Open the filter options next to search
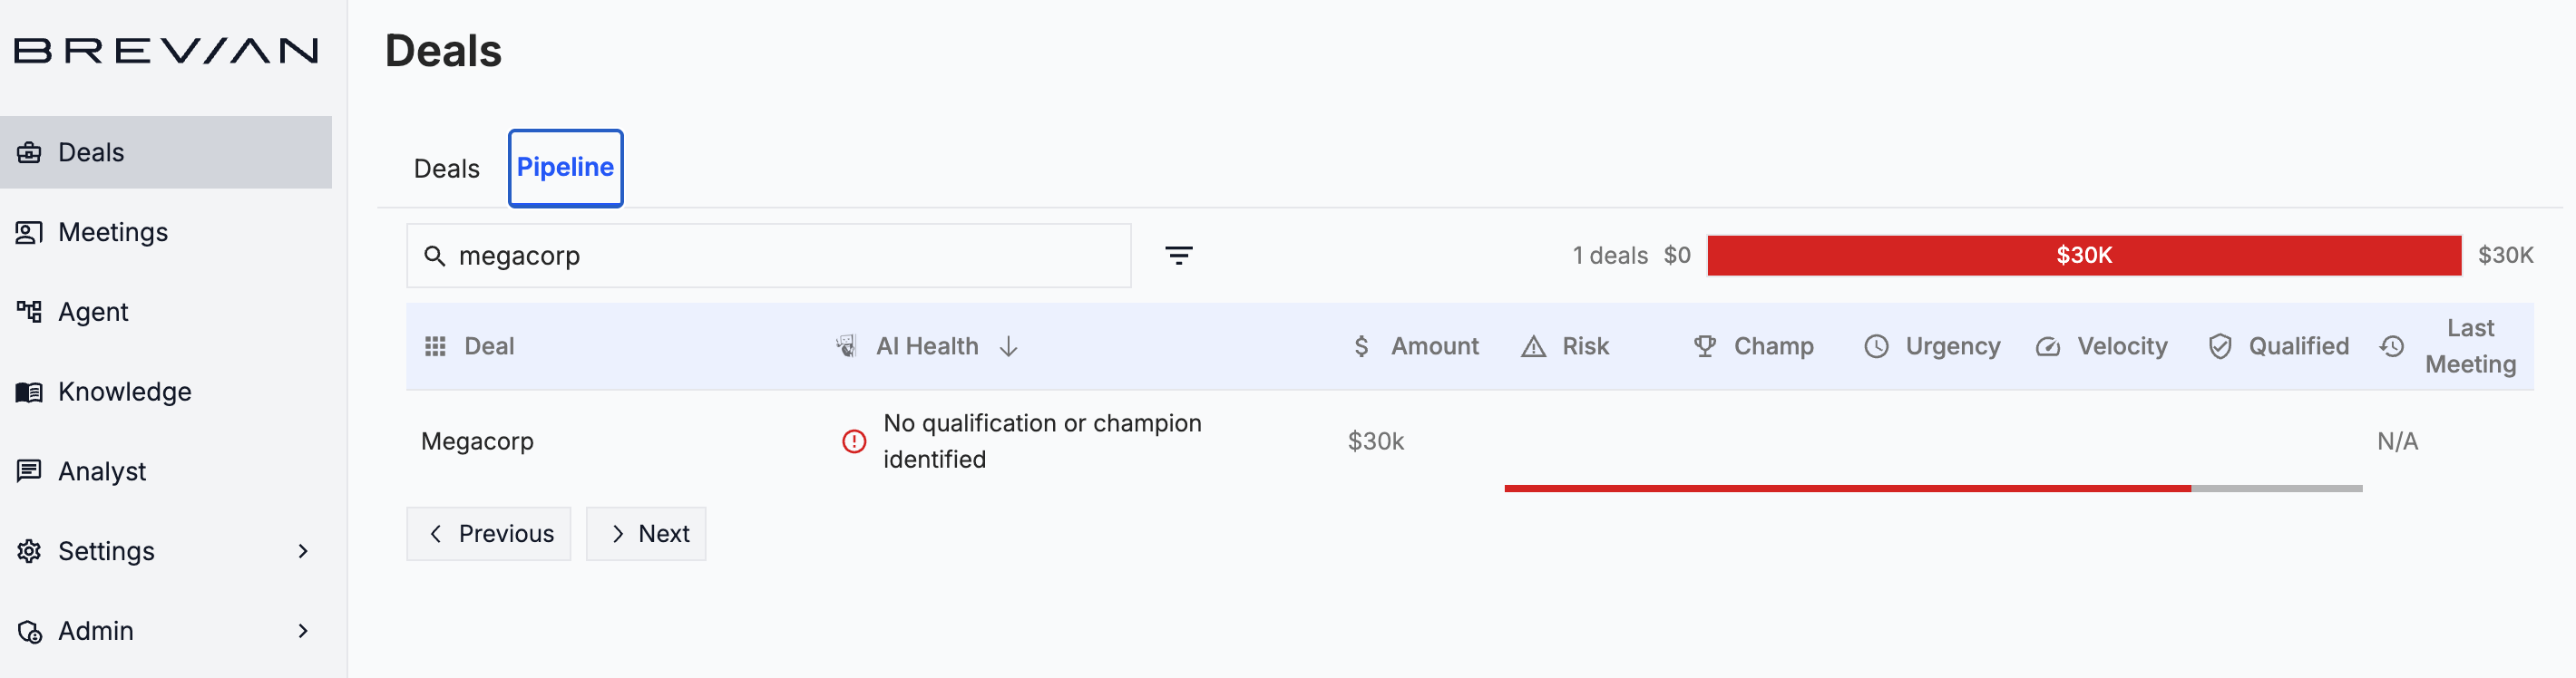The width and height of the screenshot is (2576, 678). coord(1180,255)
